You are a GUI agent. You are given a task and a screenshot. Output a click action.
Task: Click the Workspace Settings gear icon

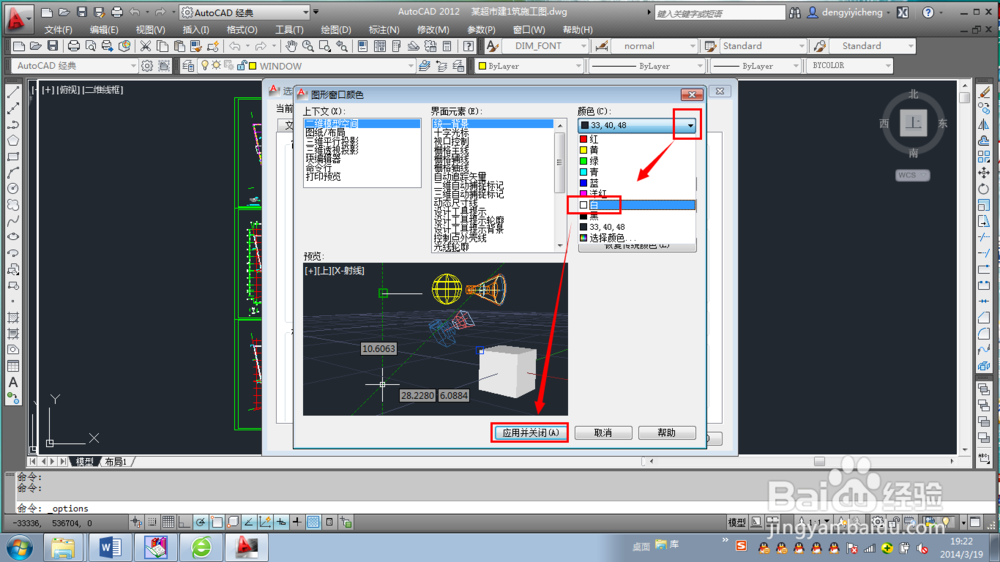(147, 66)
